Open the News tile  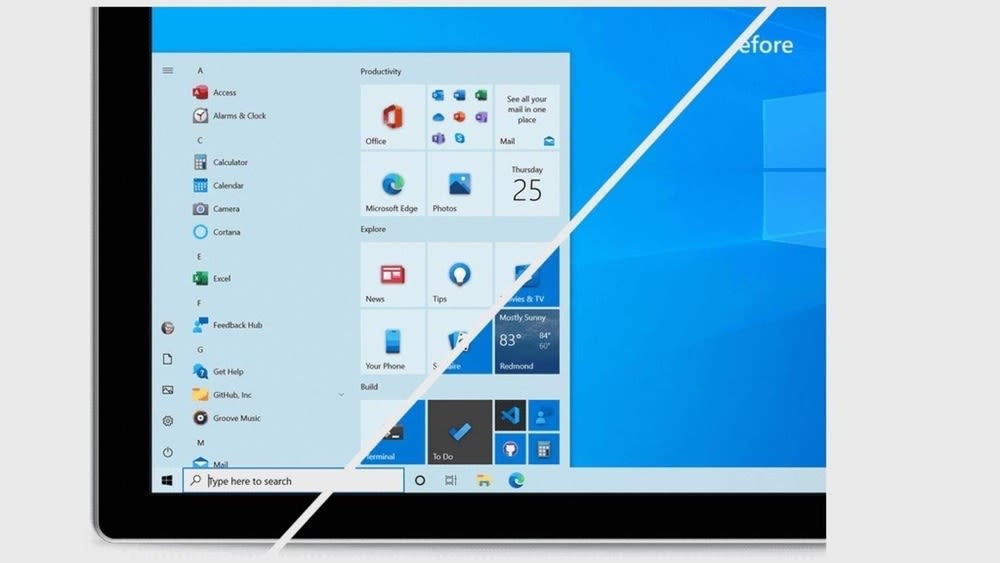(x=393, y=275)
